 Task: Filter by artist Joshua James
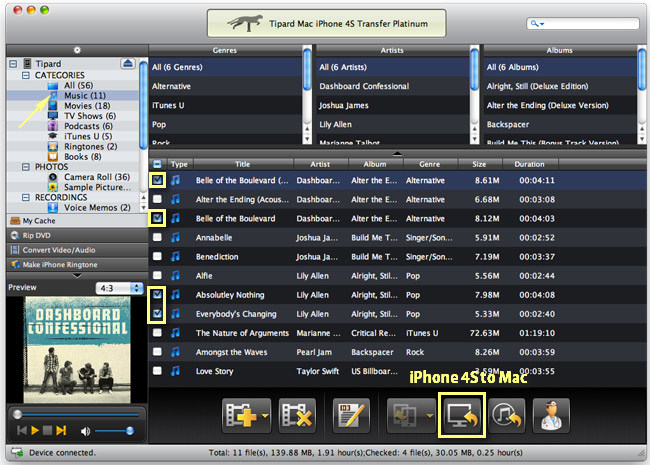point(392,105)
